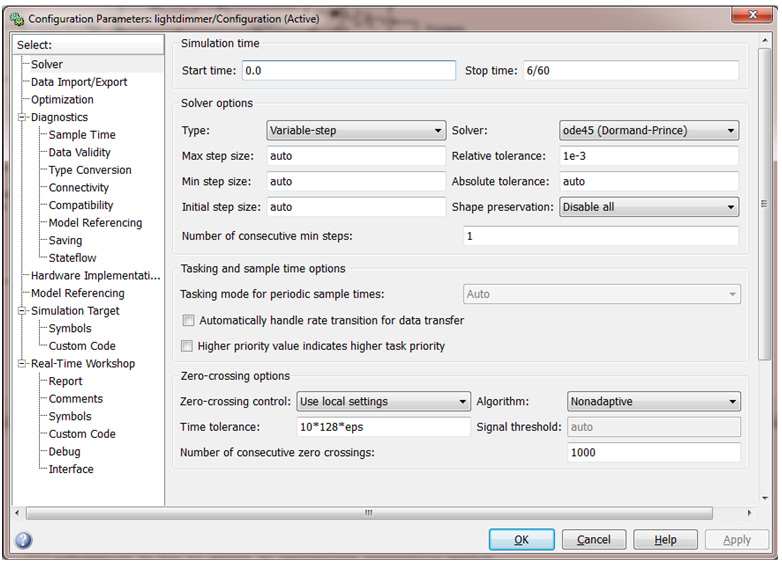Viewport: 782px width, 562px height.
Task: Select Symbols under Simulation Target
Action: click(70, 329)
